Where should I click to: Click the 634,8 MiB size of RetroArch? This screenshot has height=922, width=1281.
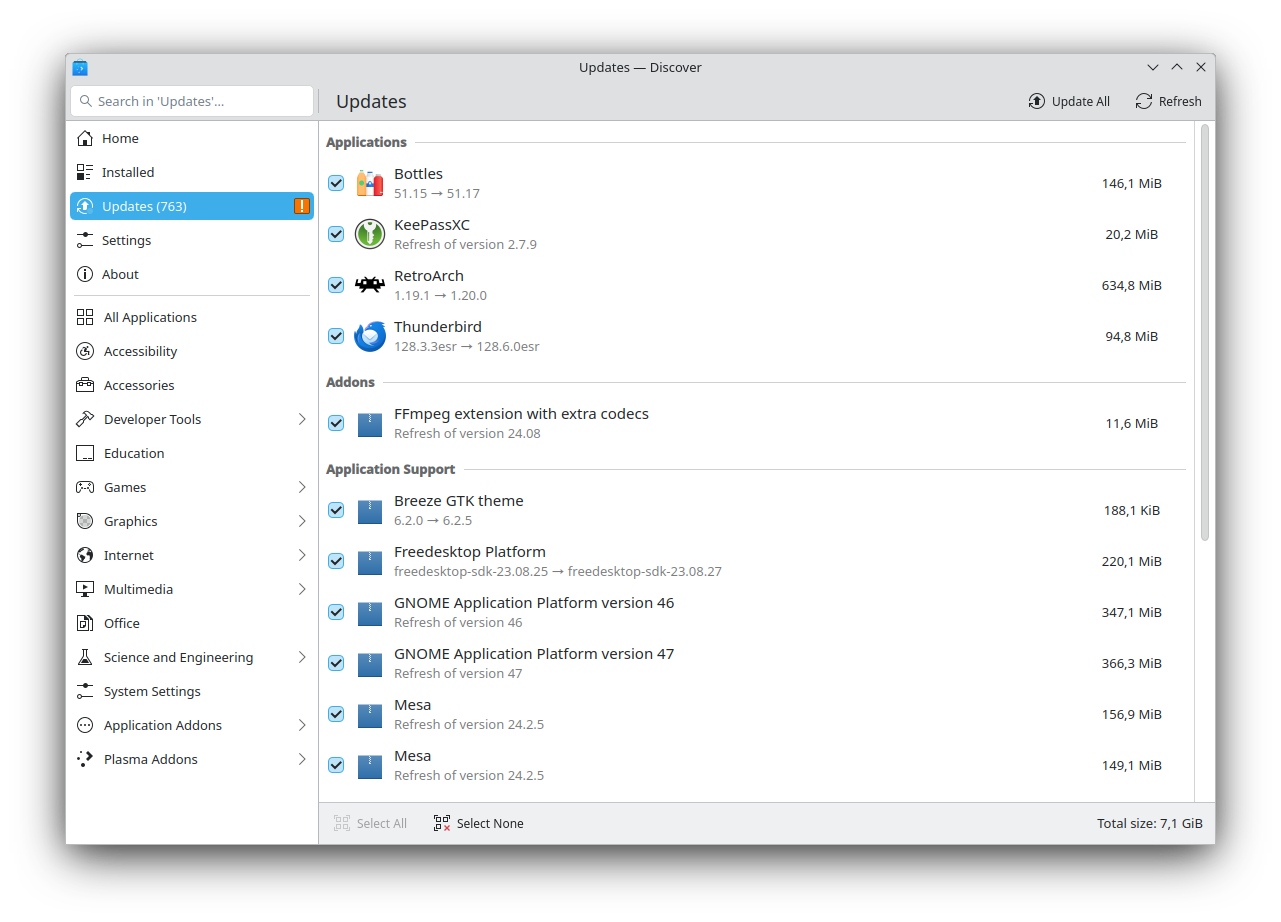click(1132, 285)
